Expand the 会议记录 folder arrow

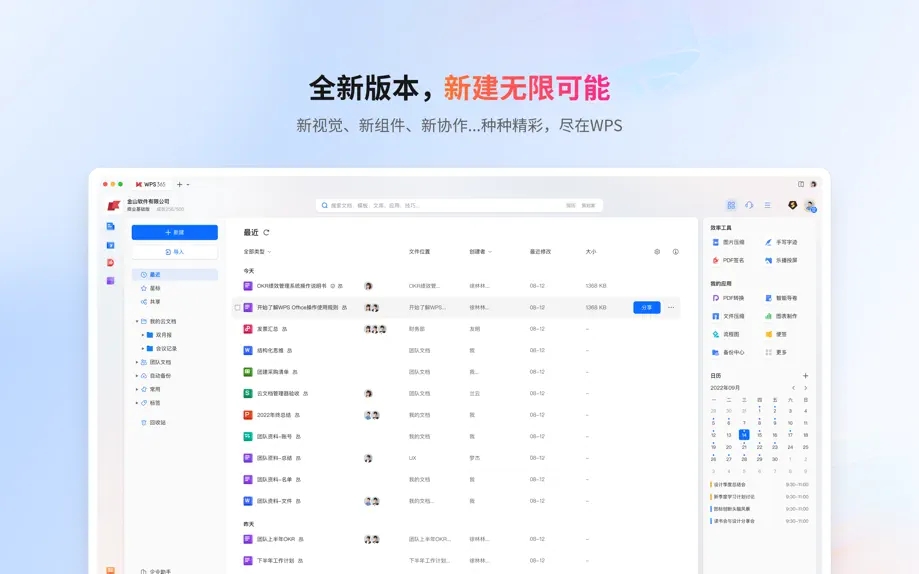click(x=142, y=348)
